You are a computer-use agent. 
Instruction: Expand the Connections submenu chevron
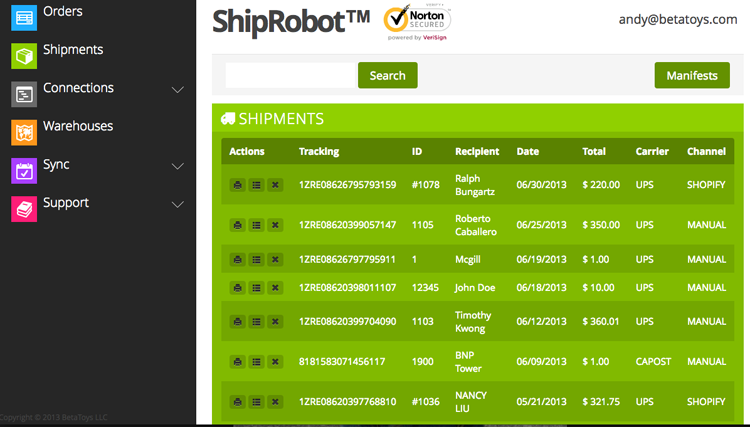point(178,89)
